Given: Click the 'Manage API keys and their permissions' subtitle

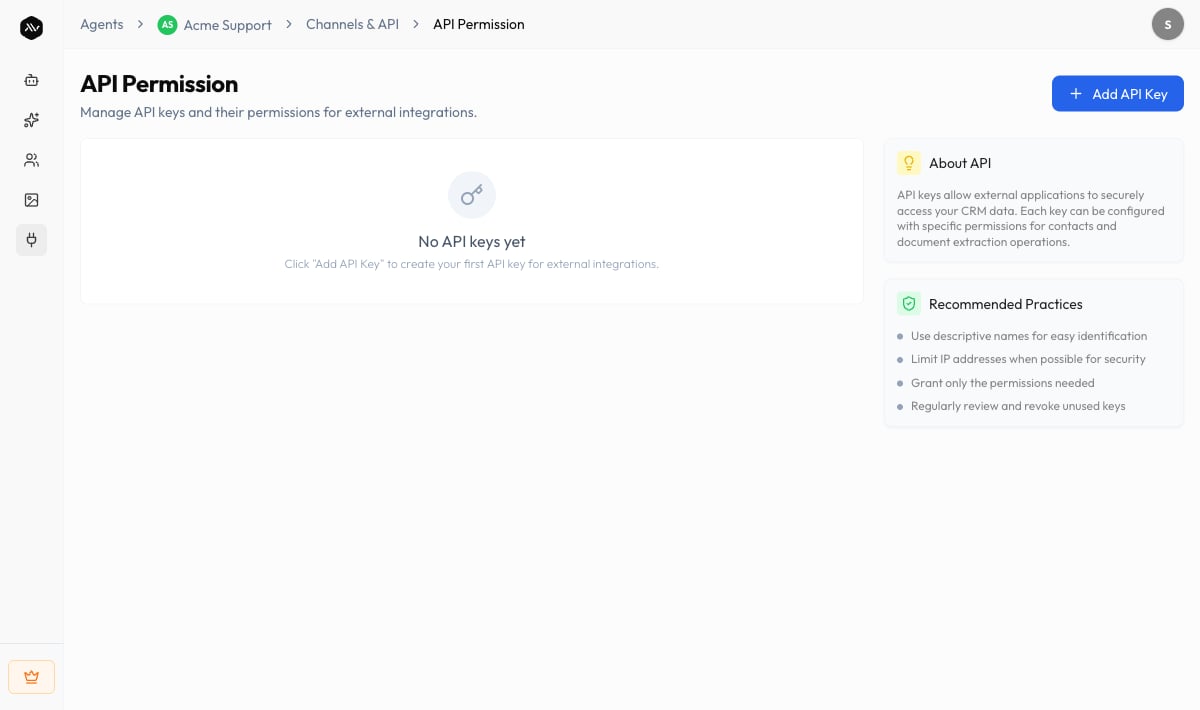Looking at the screenshot, I should tap(278, 112).
